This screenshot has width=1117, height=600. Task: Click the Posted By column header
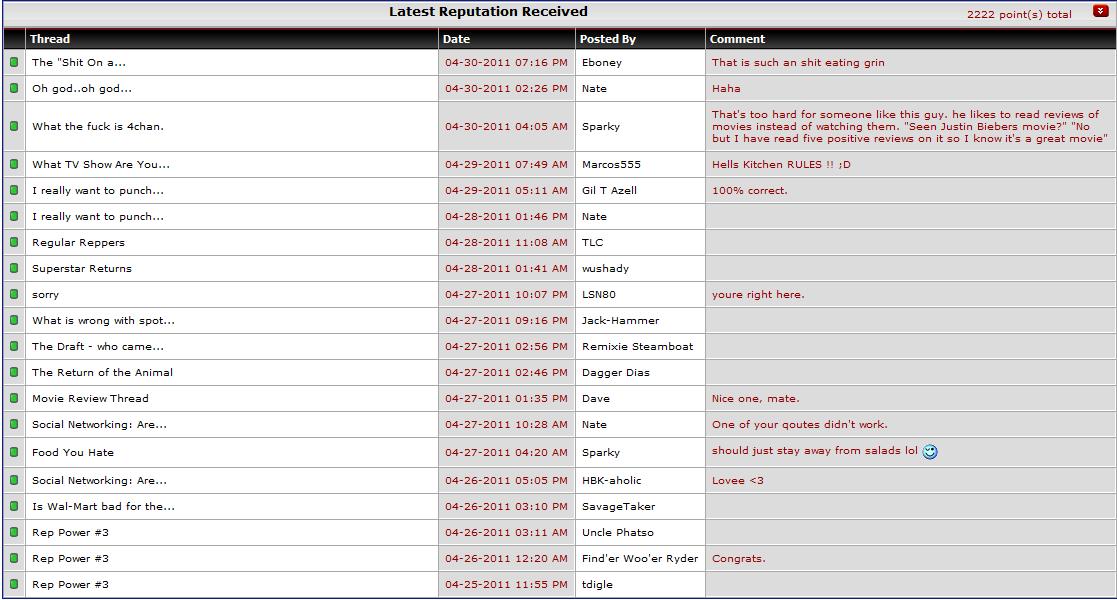(x=608, y=39)
